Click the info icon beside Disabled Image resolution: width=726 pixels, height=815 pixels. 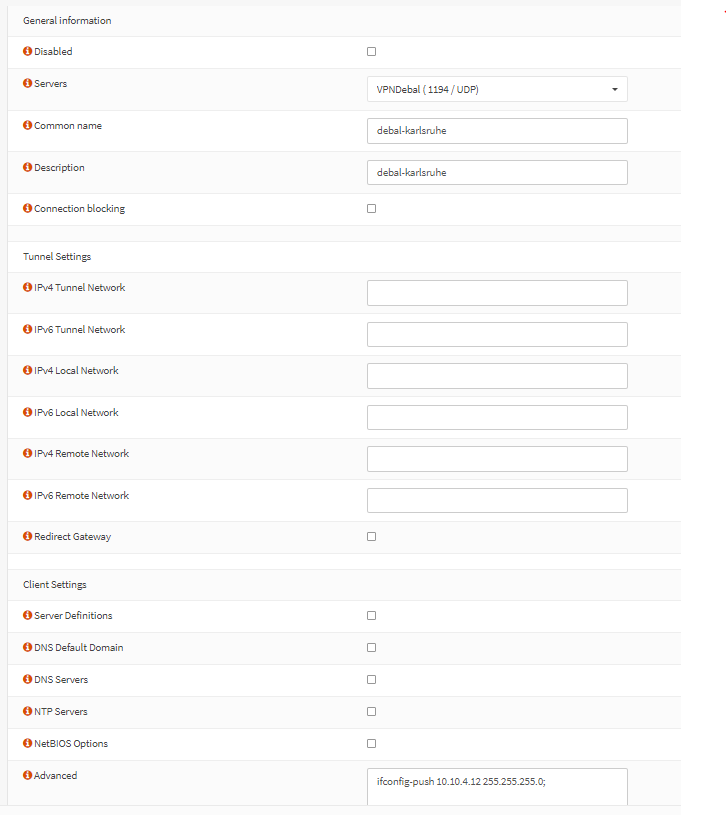[26, 51]
